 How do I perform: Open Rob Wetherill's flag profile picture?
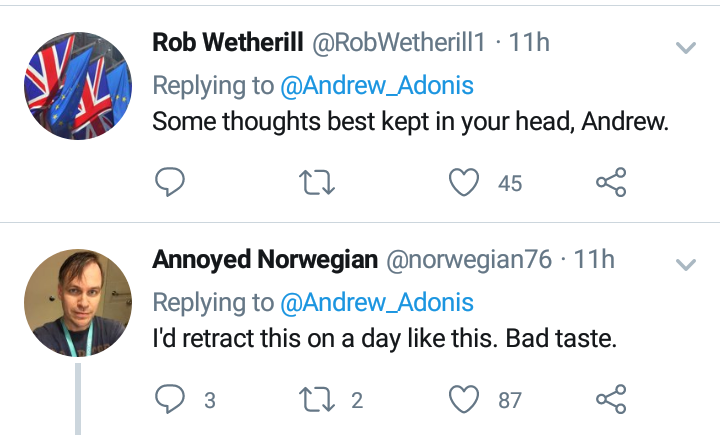tap(78, 86)
